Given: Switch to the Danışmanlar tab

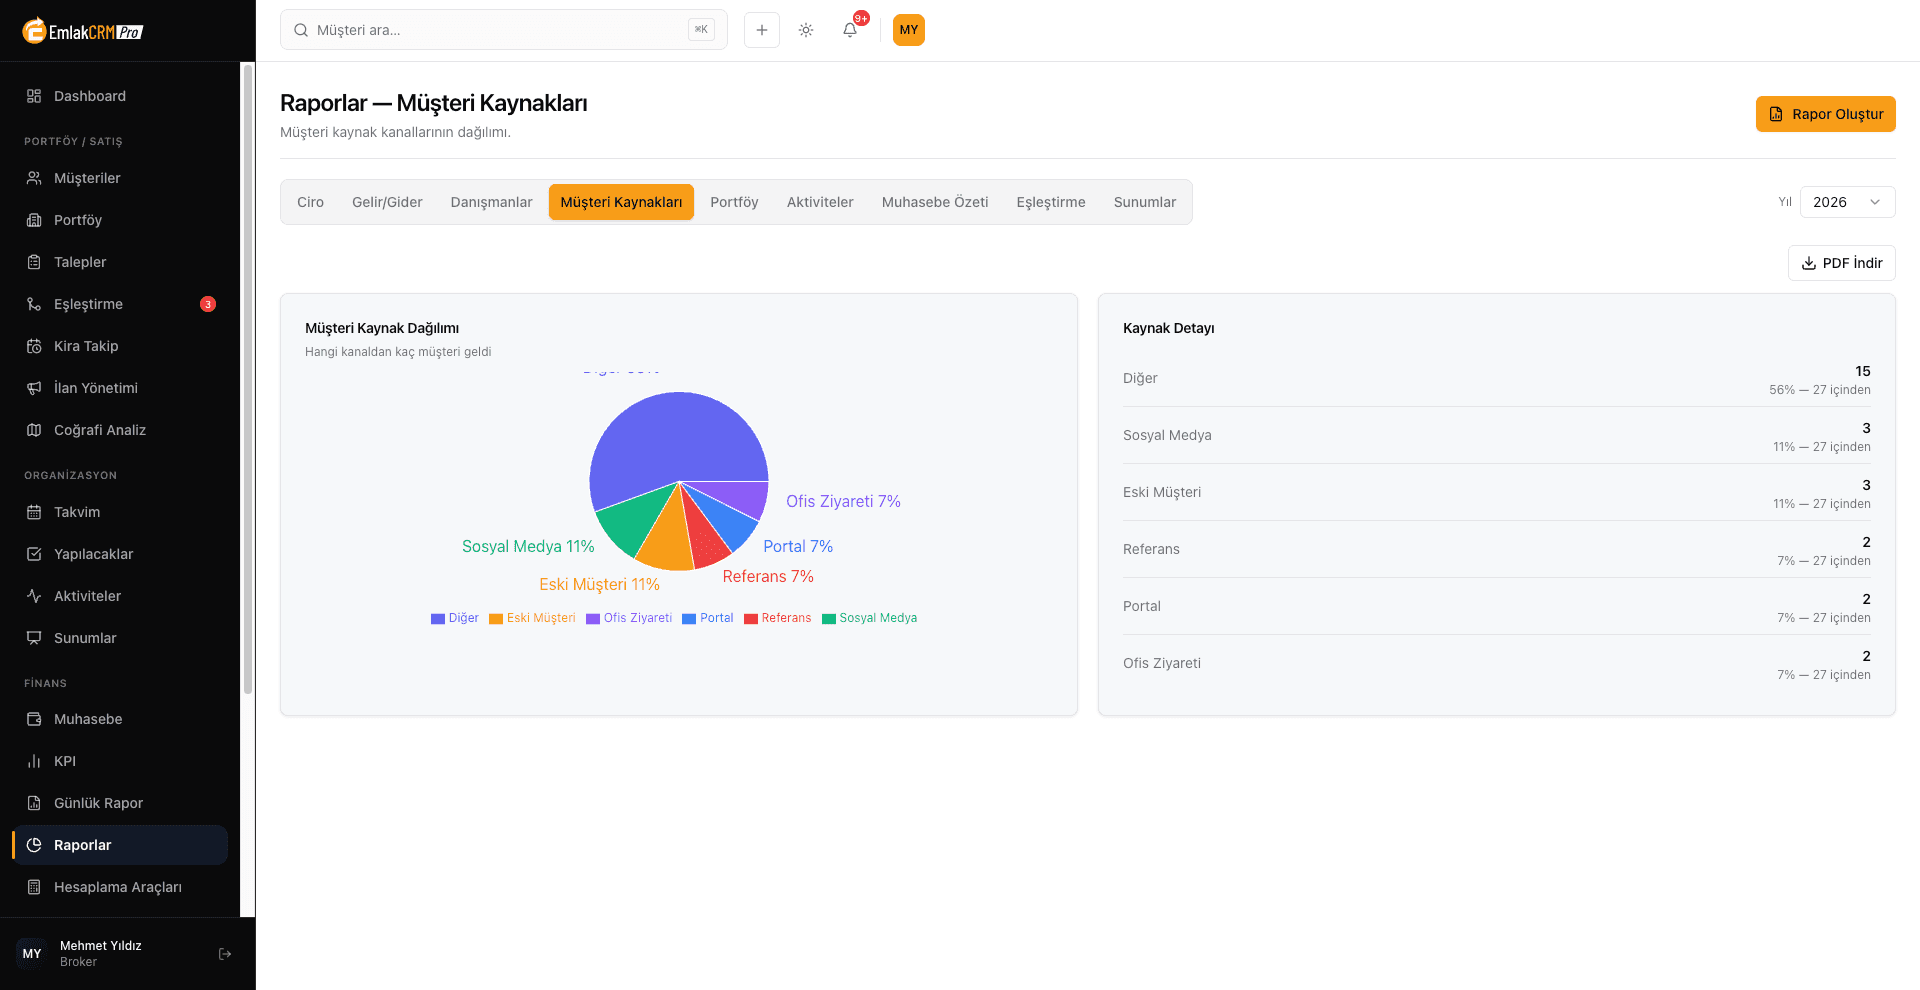Looking at the screenshot, I should (492, 202).
